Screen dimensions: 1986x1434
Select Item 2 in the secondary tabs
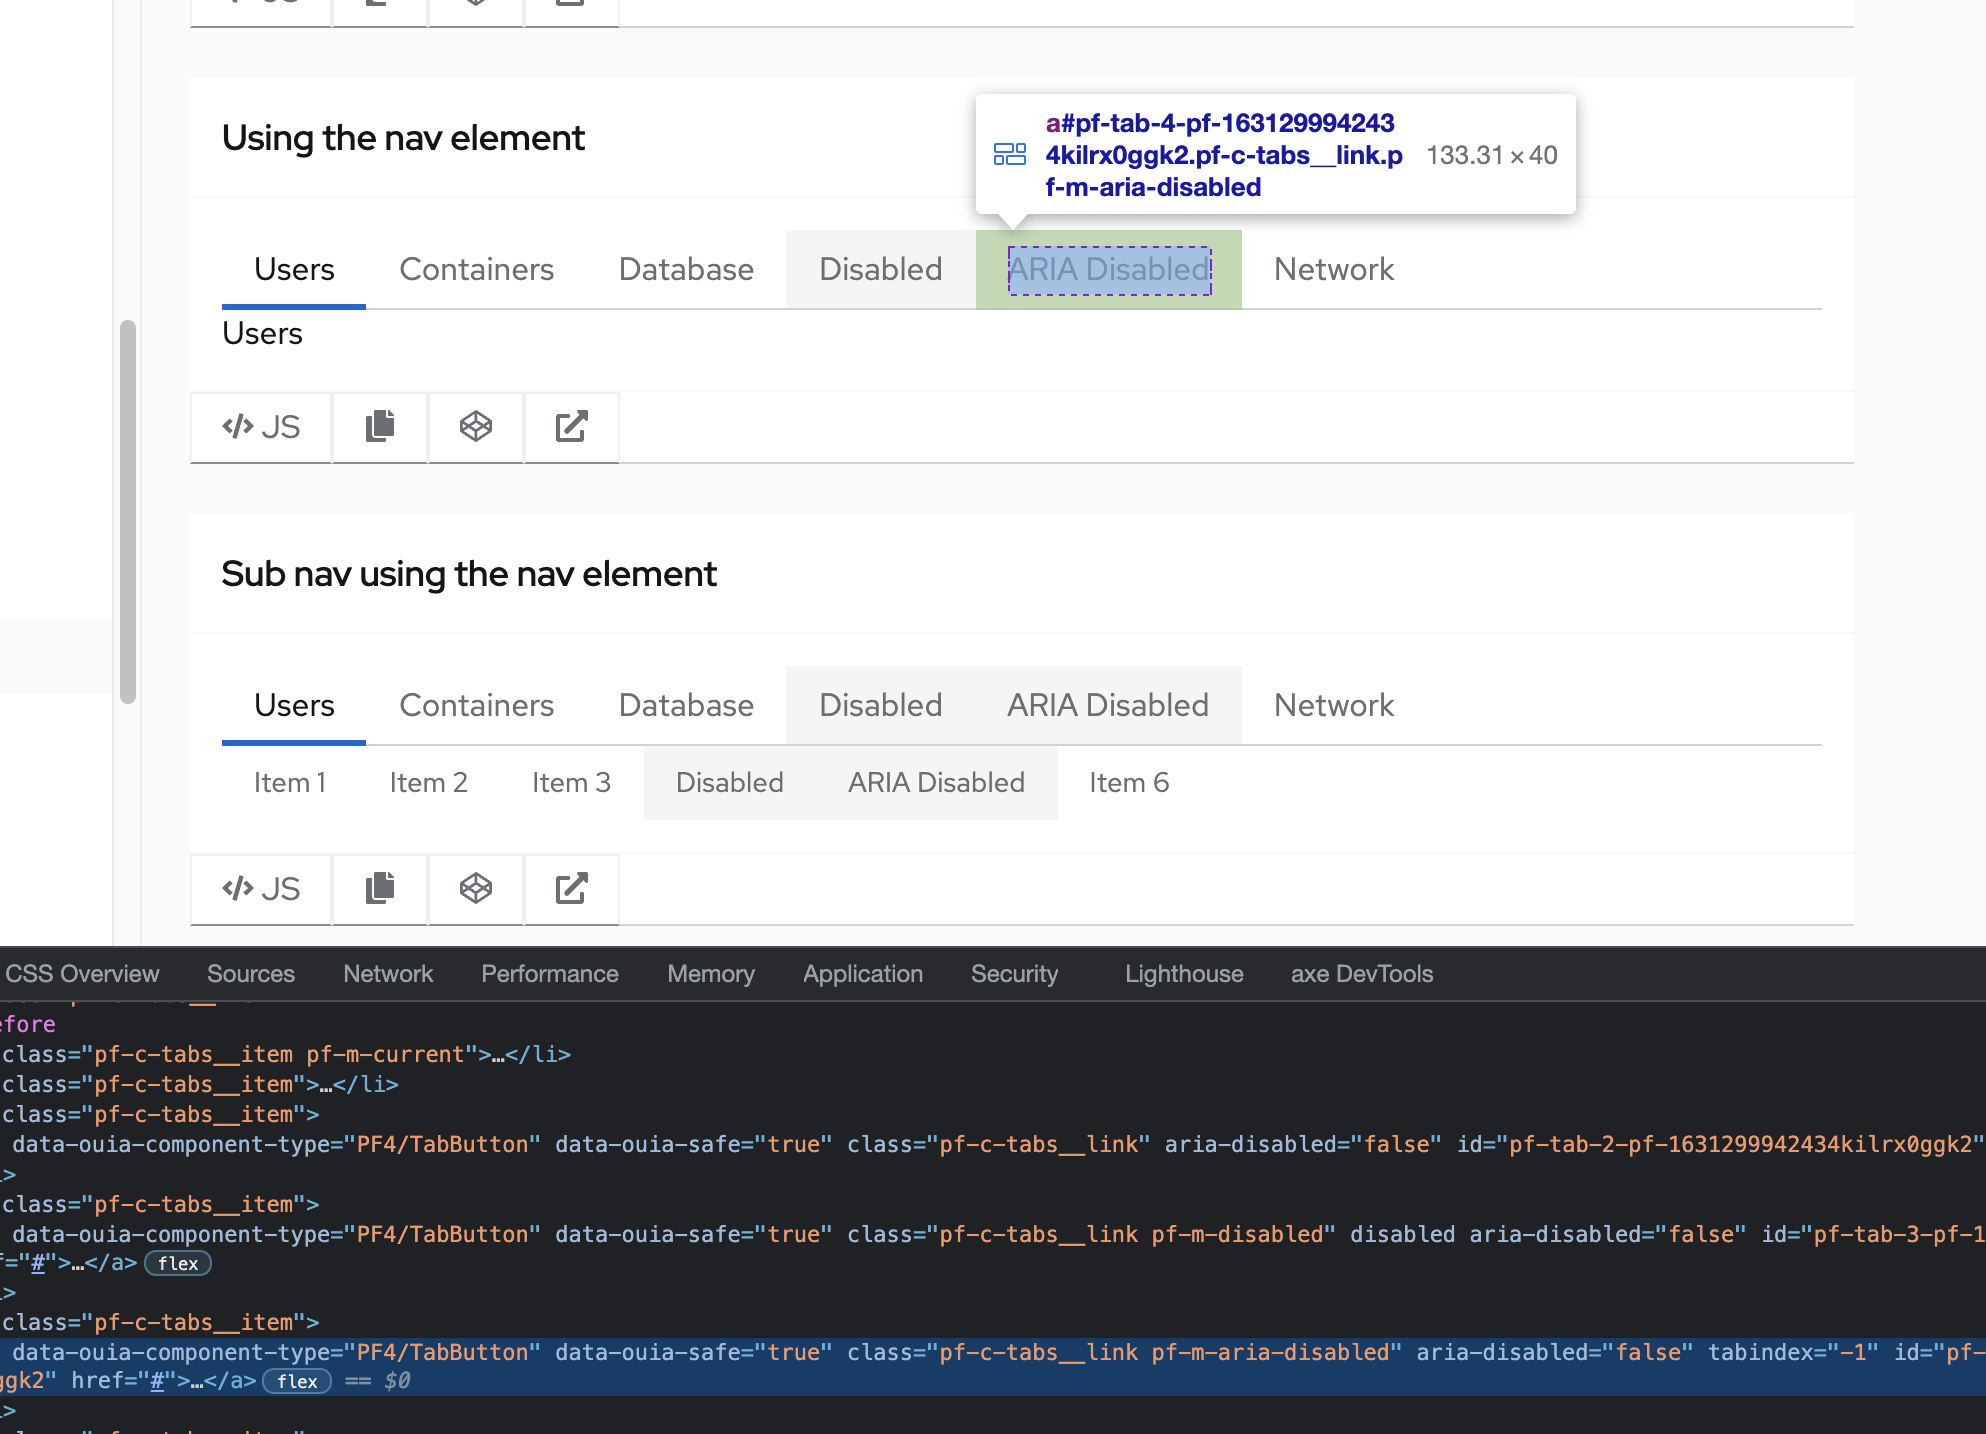click(x=428, y=783)
